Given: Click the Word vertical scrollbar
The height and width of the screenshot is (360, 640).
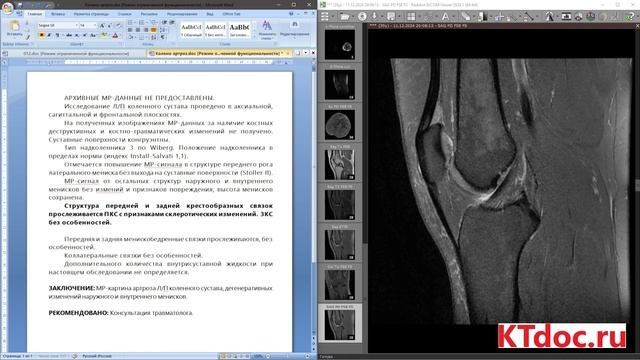Looking at the screenshot, I should [314, 167].
